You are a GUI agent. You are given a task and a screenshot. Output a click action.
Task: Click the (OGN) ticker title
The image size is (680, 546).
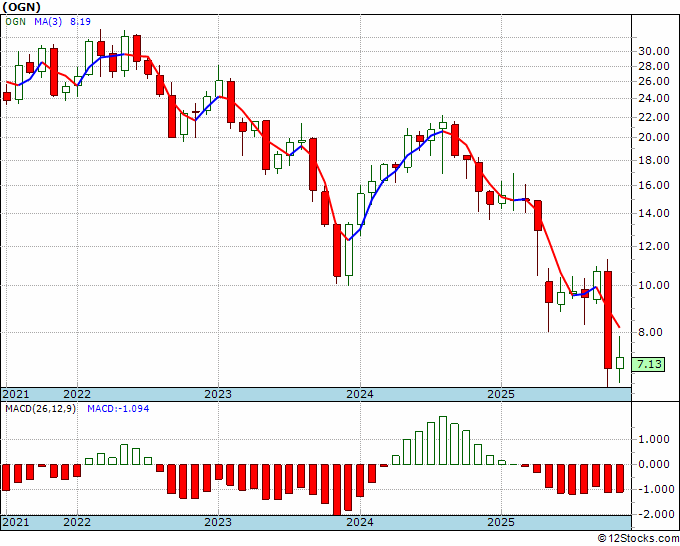(22, 7)
